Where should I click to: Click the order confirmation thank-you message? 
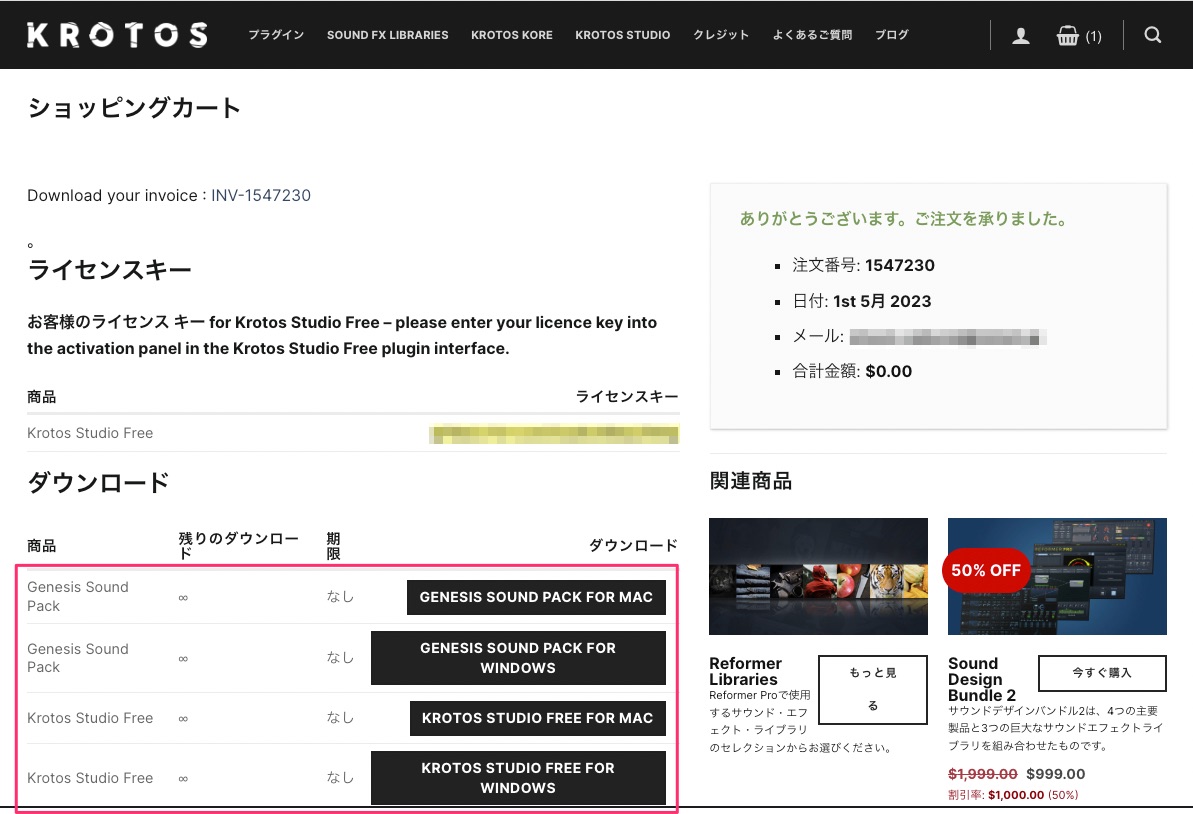(903, 219)
